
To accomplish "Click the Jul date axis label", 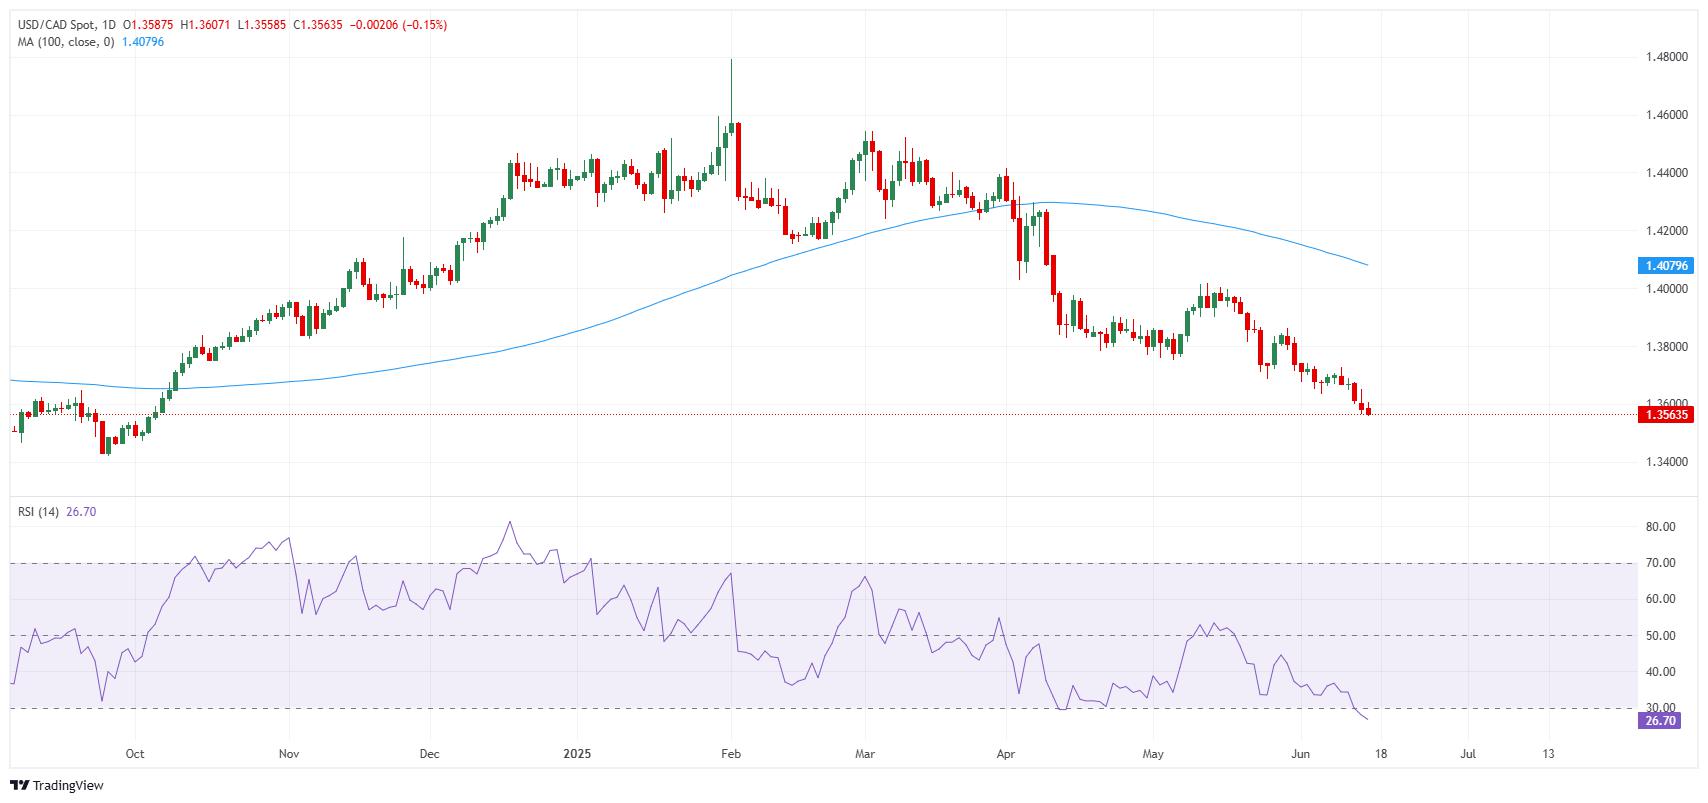I will (1469, 753).
